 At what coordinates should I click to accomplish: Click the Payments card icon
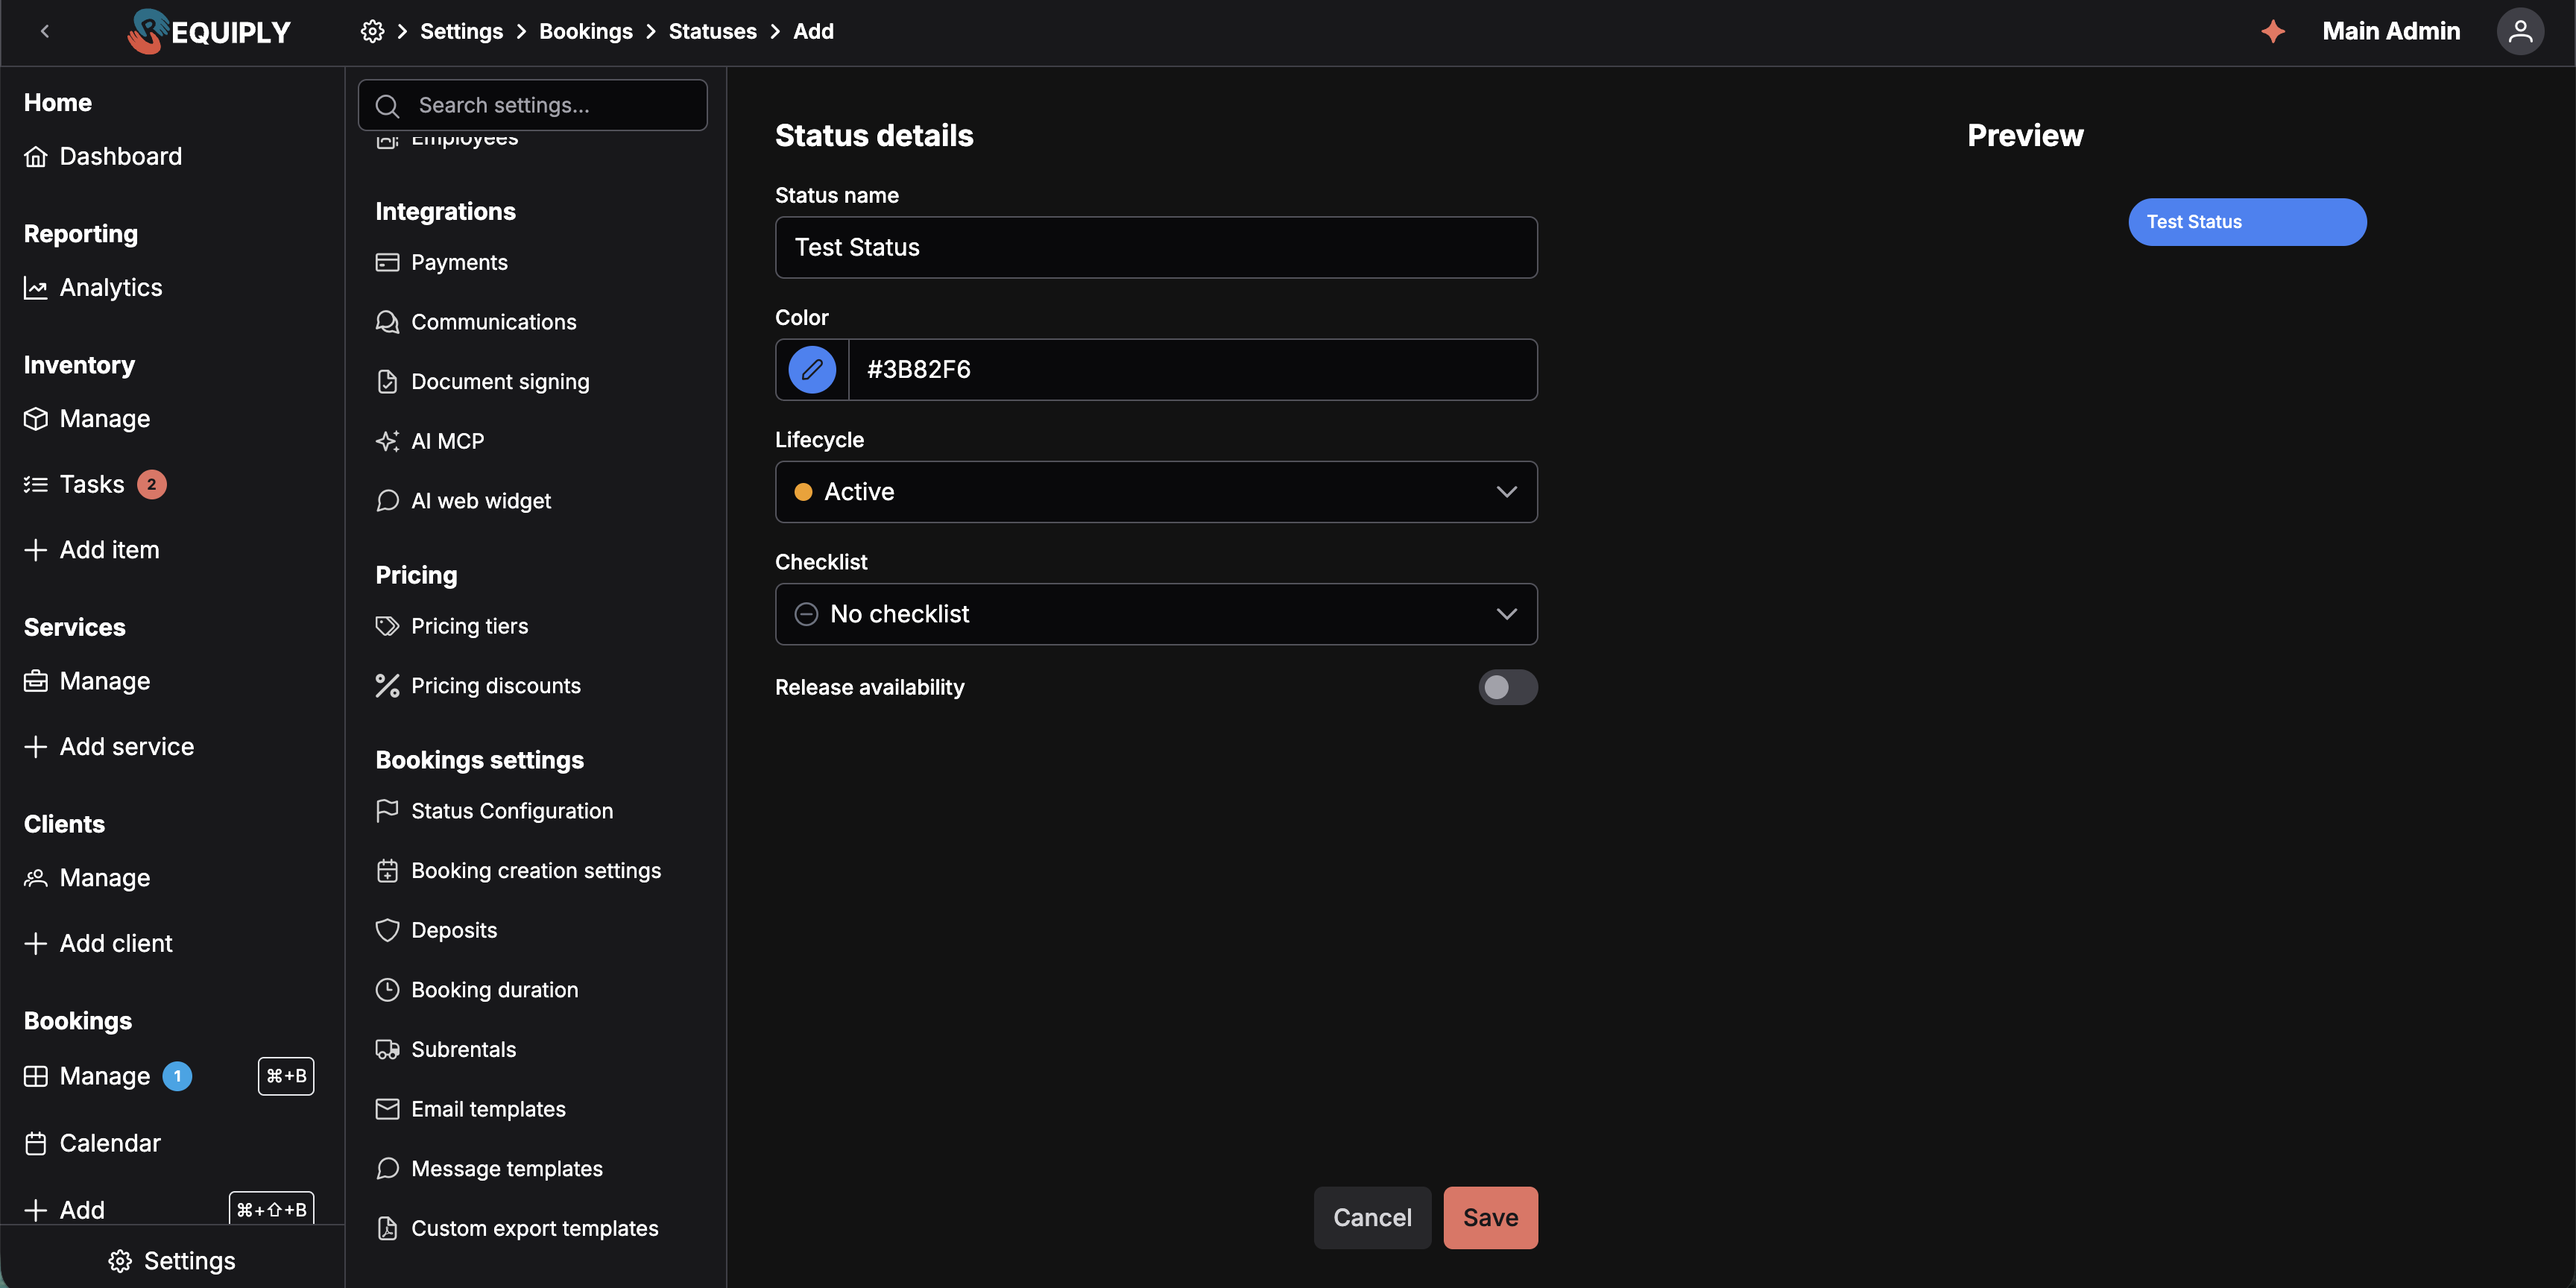[387, 263]
